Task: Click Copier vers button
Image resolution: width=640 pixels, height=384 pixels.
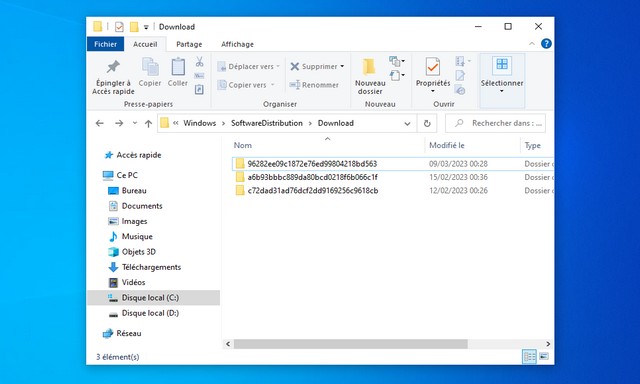Action: click(x=246, y=85)
